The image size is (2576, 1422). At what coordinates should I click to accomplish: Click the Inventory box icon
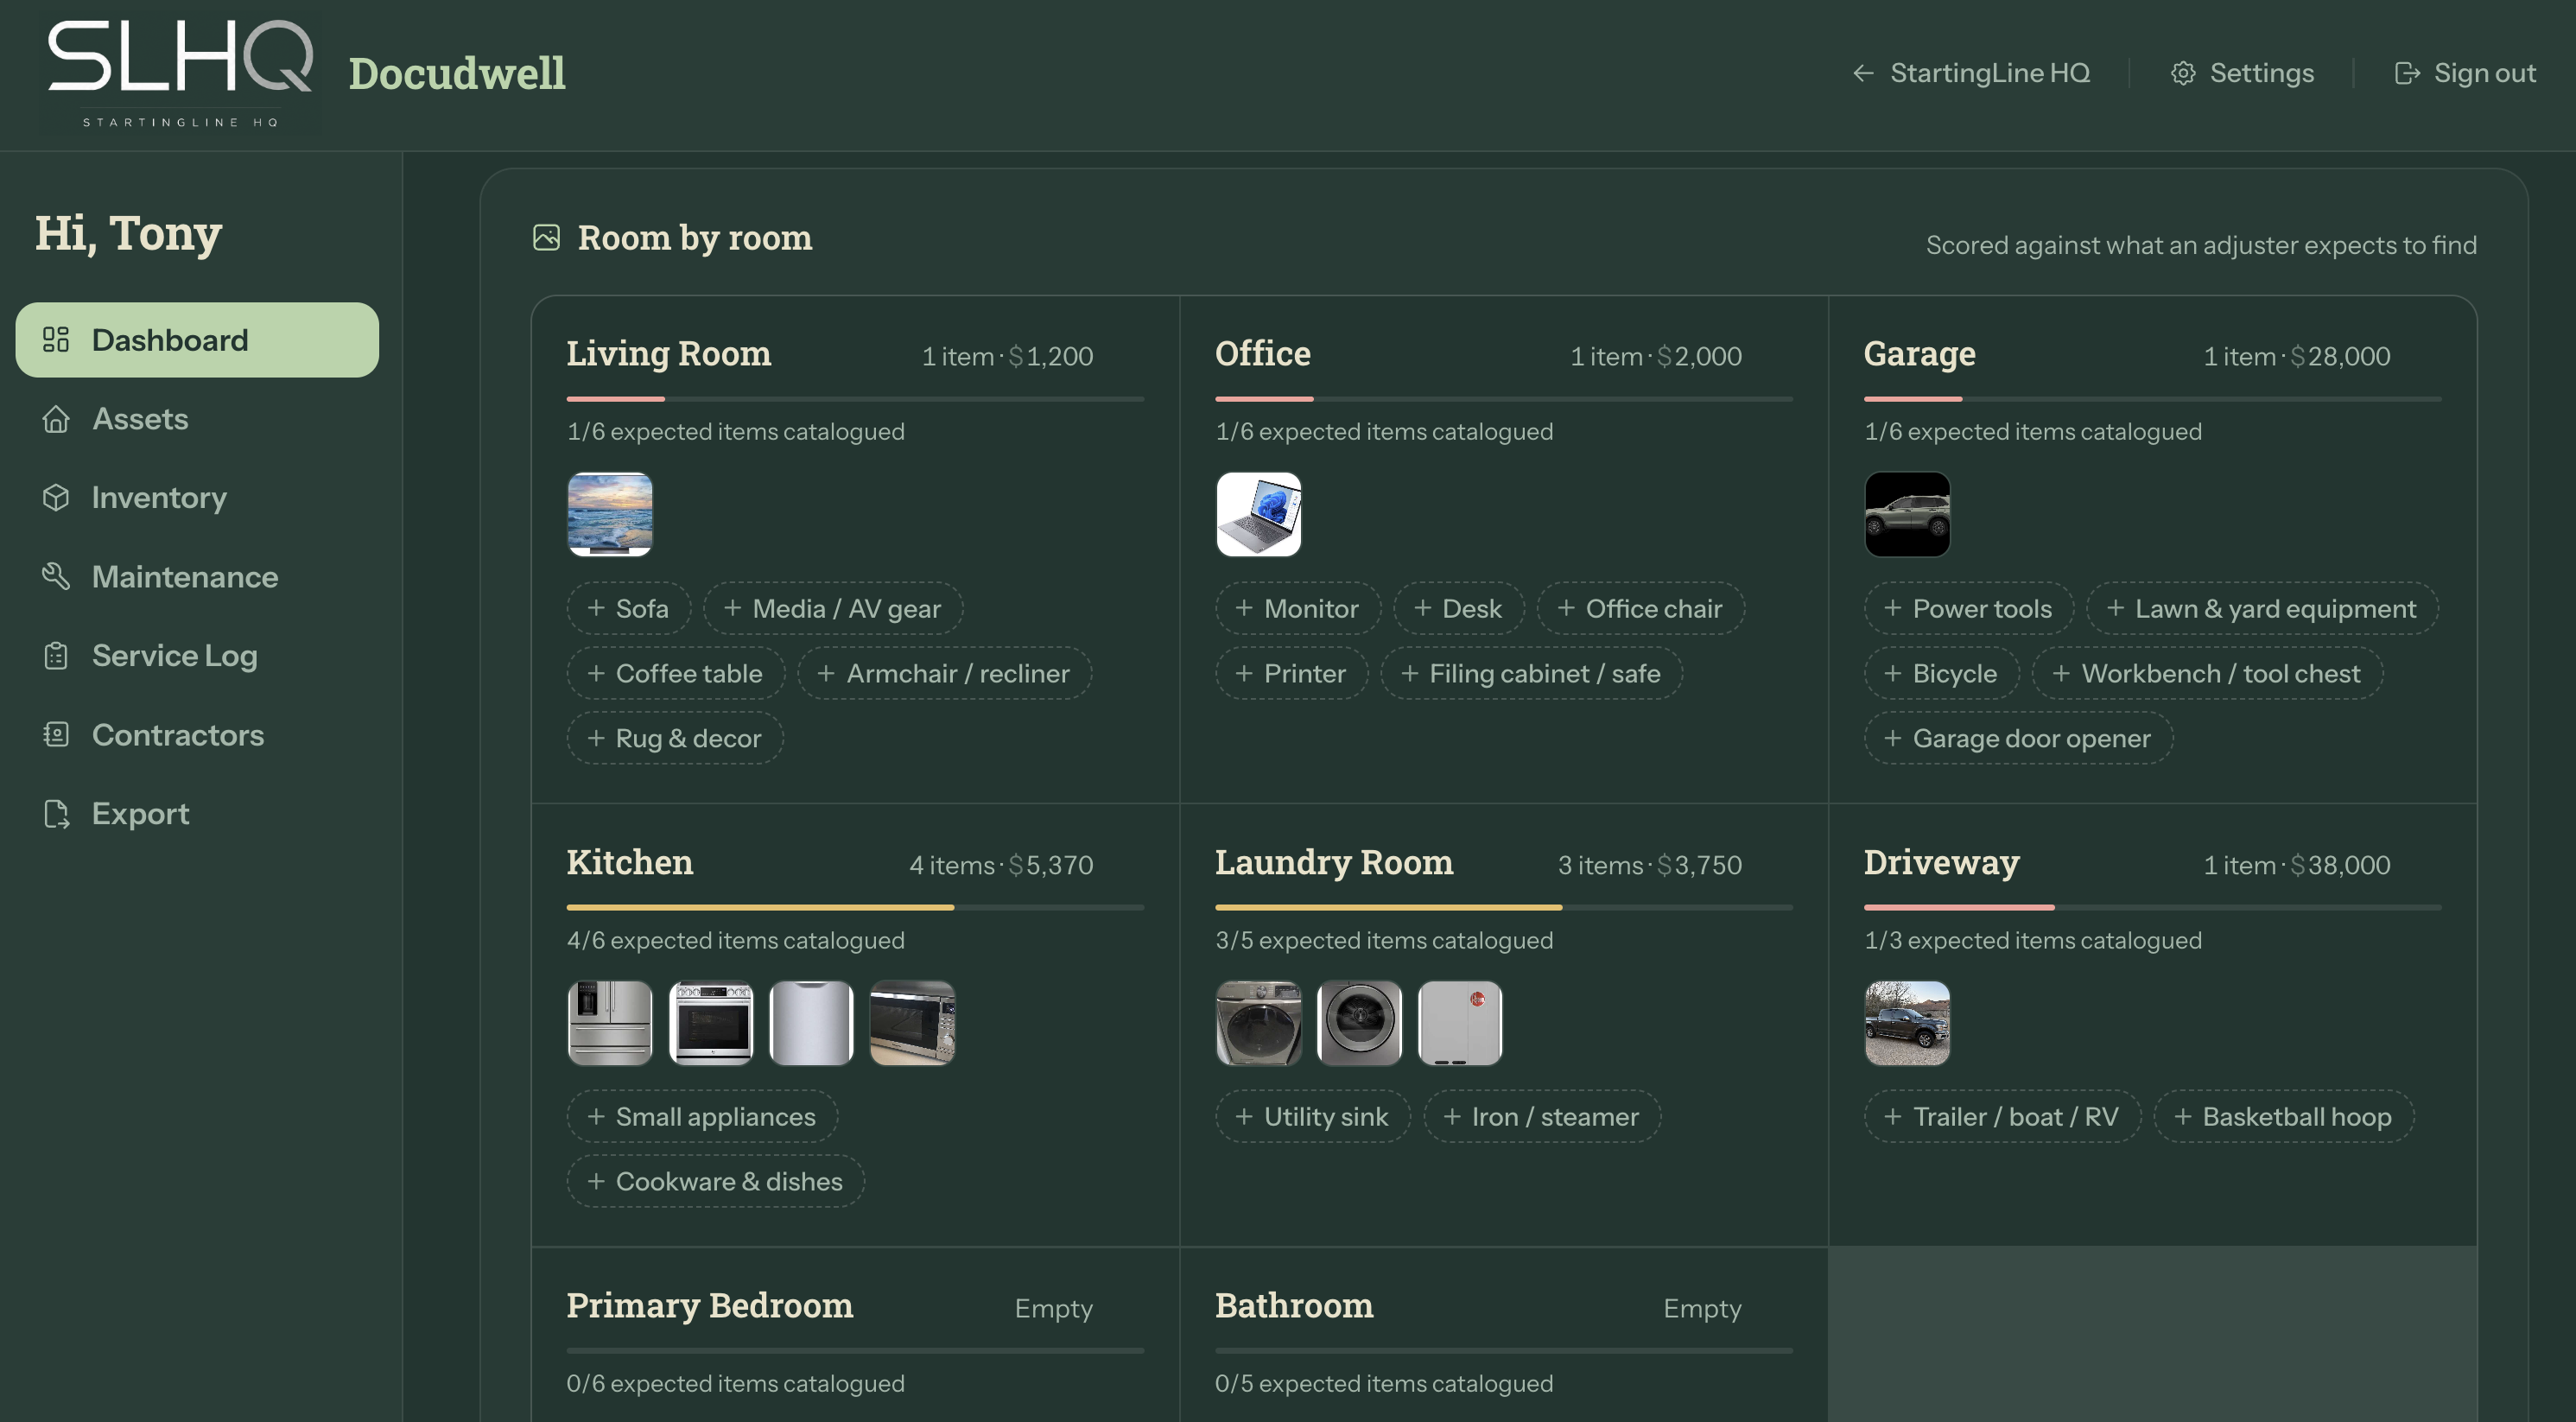(56, 498)
